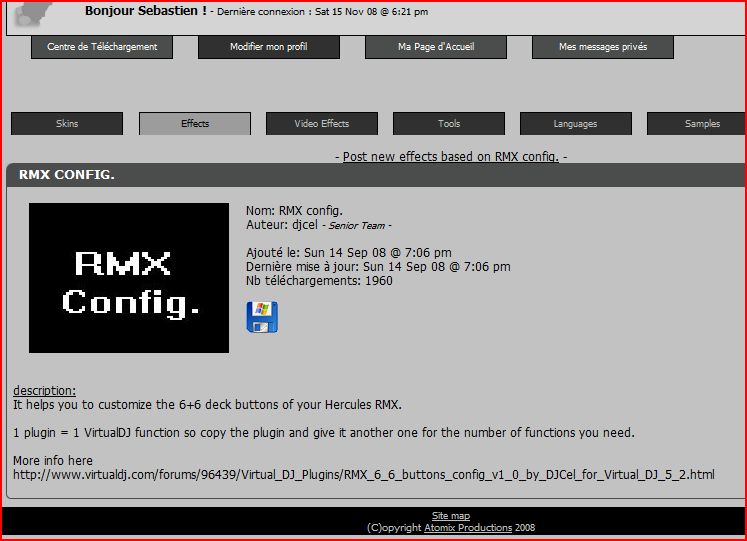Click the Nom: RMX config. line
The image size is (747, 541).
pyautogui.click(x=294, y=211)
